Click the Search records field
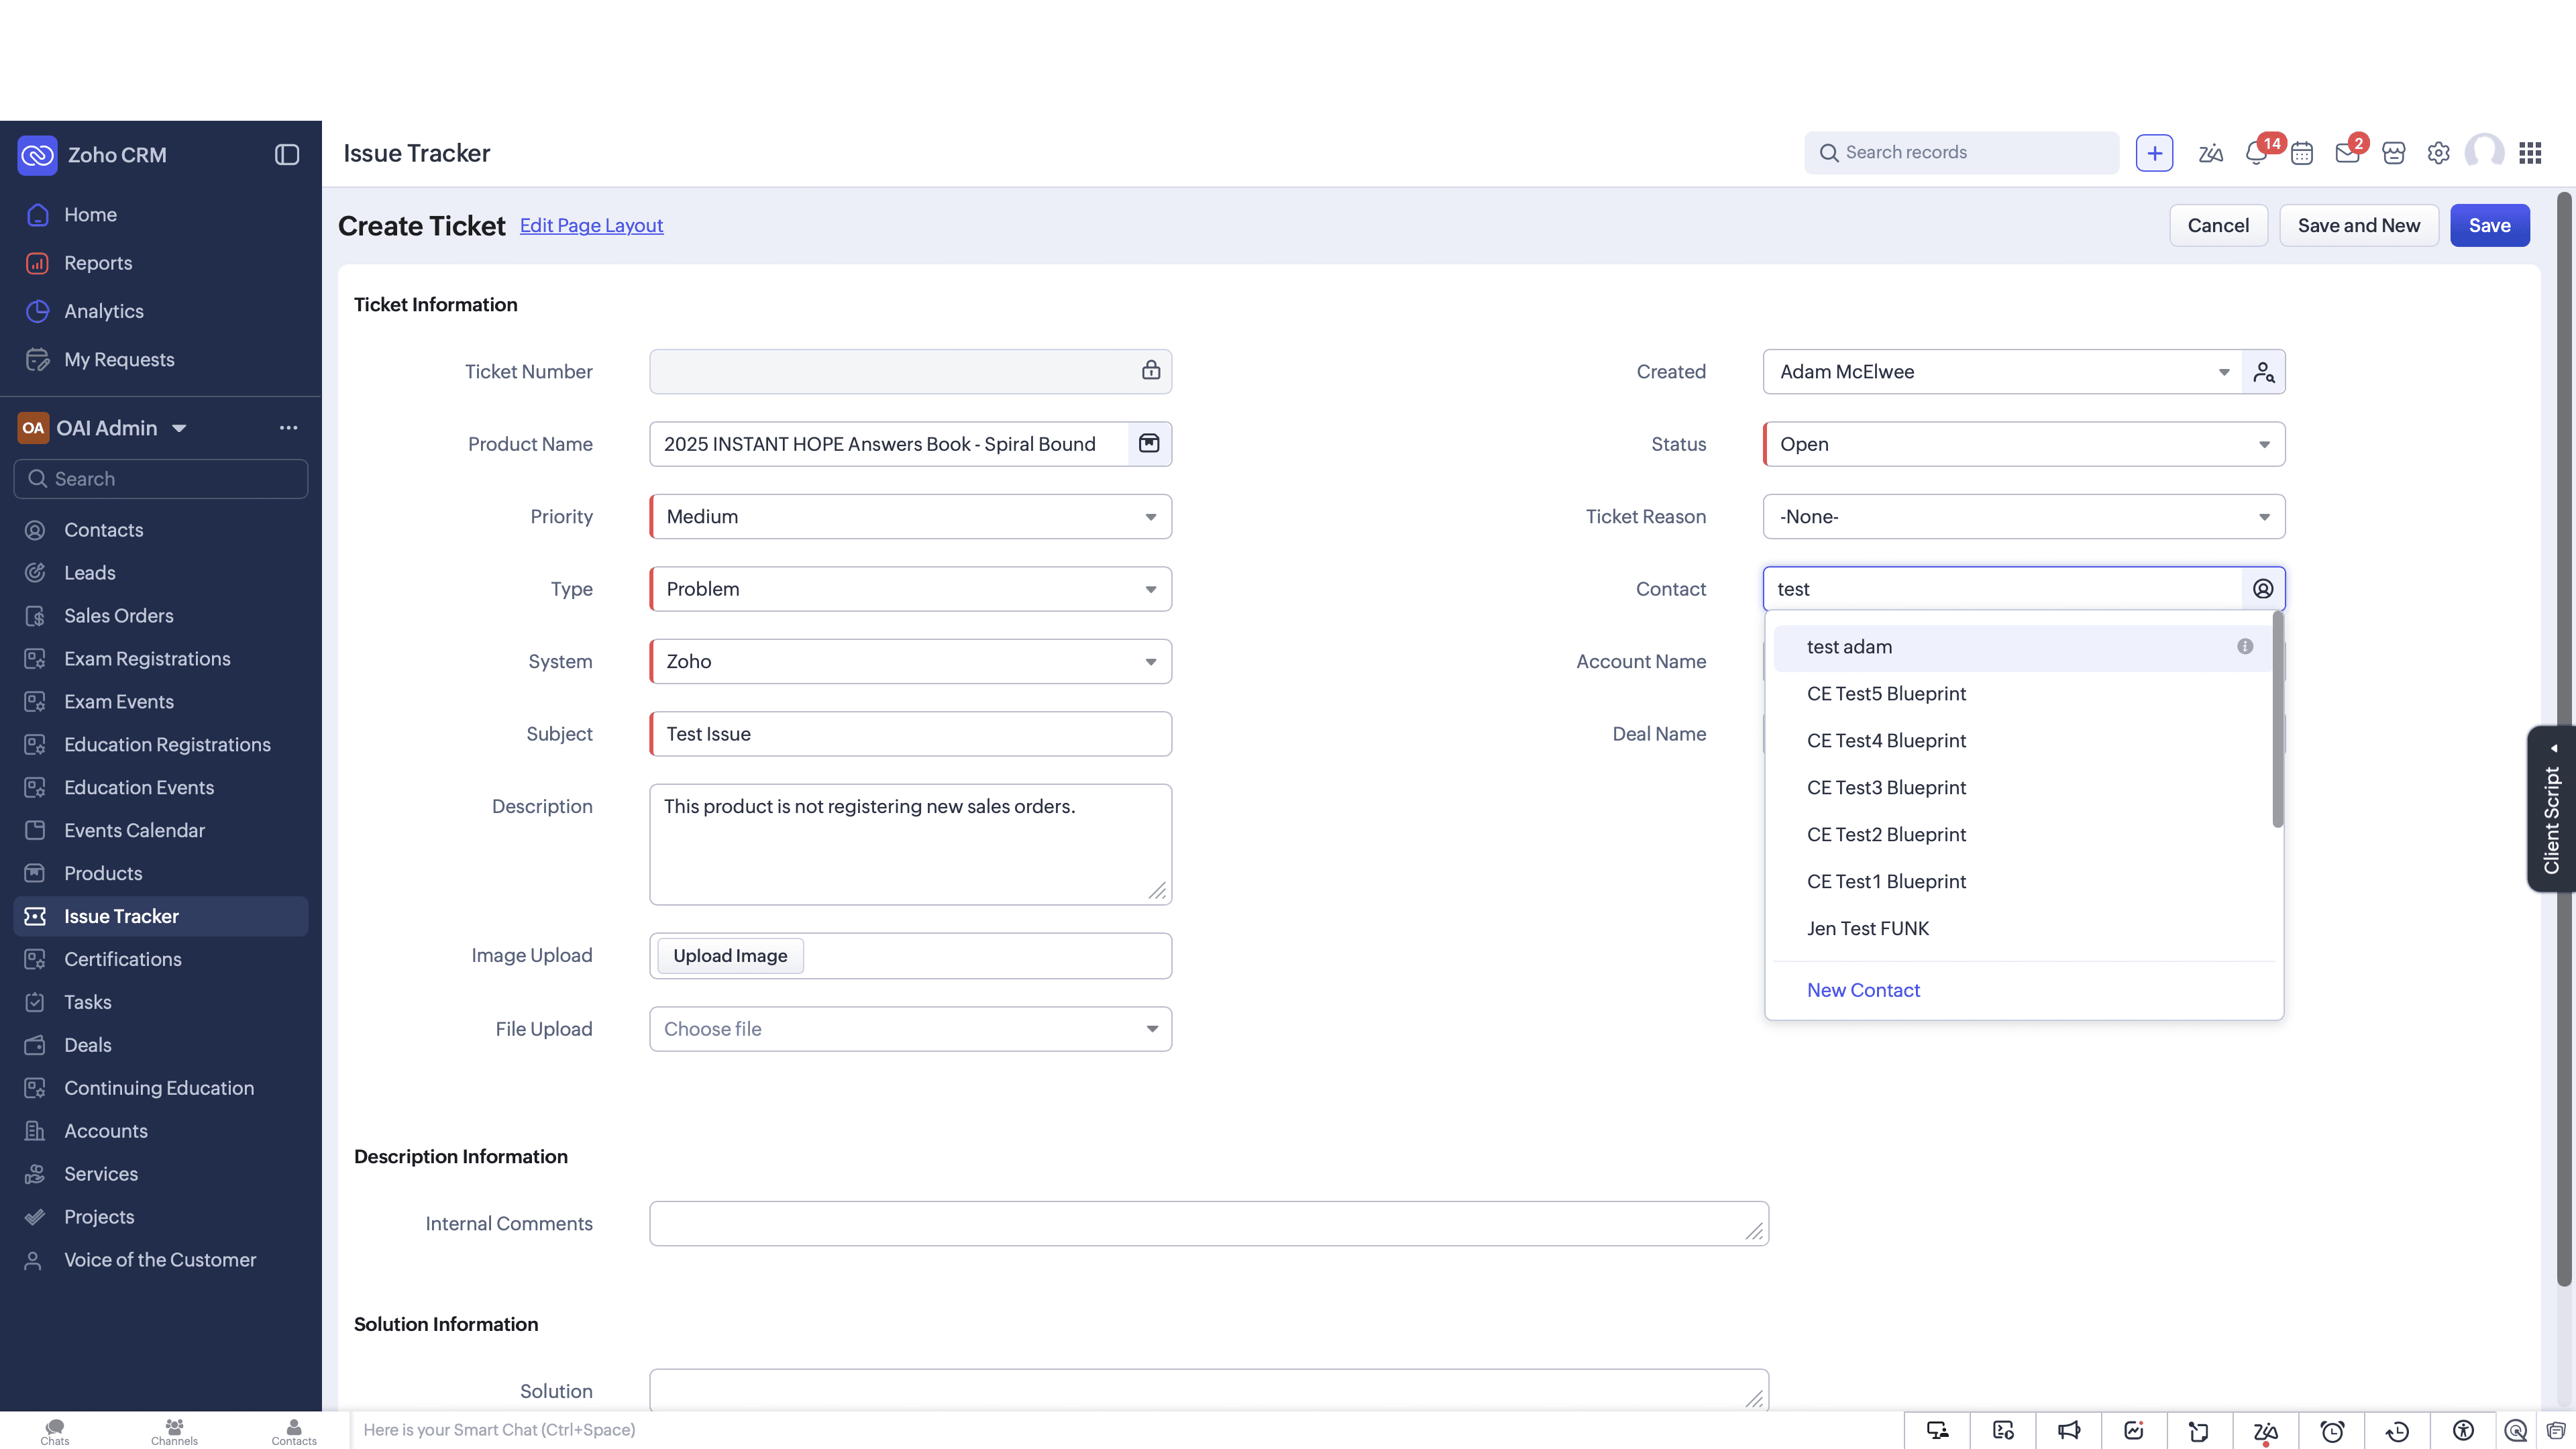The image size is (2576, 1449). click(1961, 153)
